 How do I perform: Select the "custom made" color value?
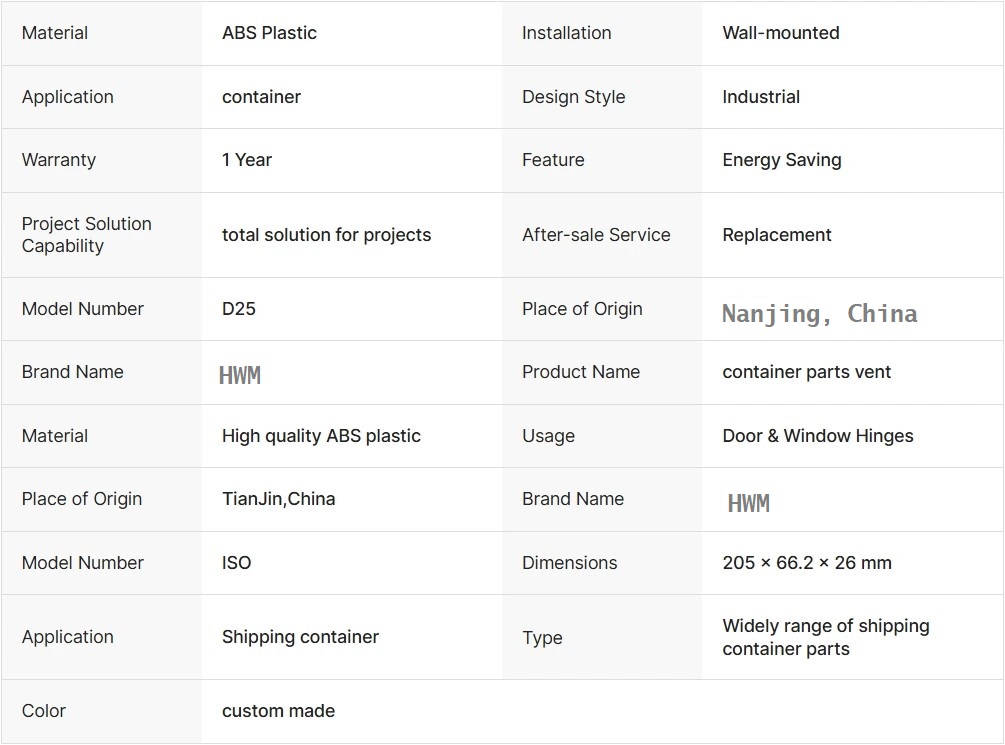tap(278, 711)
